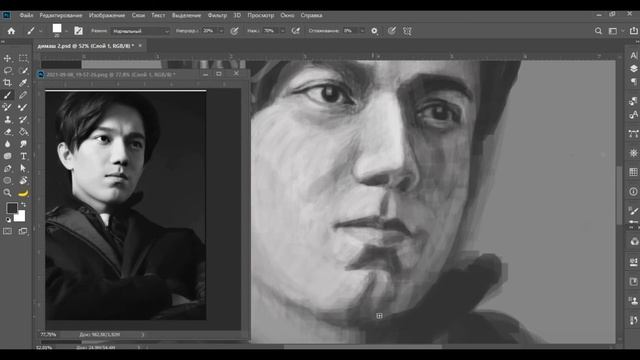Select the Pen tool

(7, 169)
